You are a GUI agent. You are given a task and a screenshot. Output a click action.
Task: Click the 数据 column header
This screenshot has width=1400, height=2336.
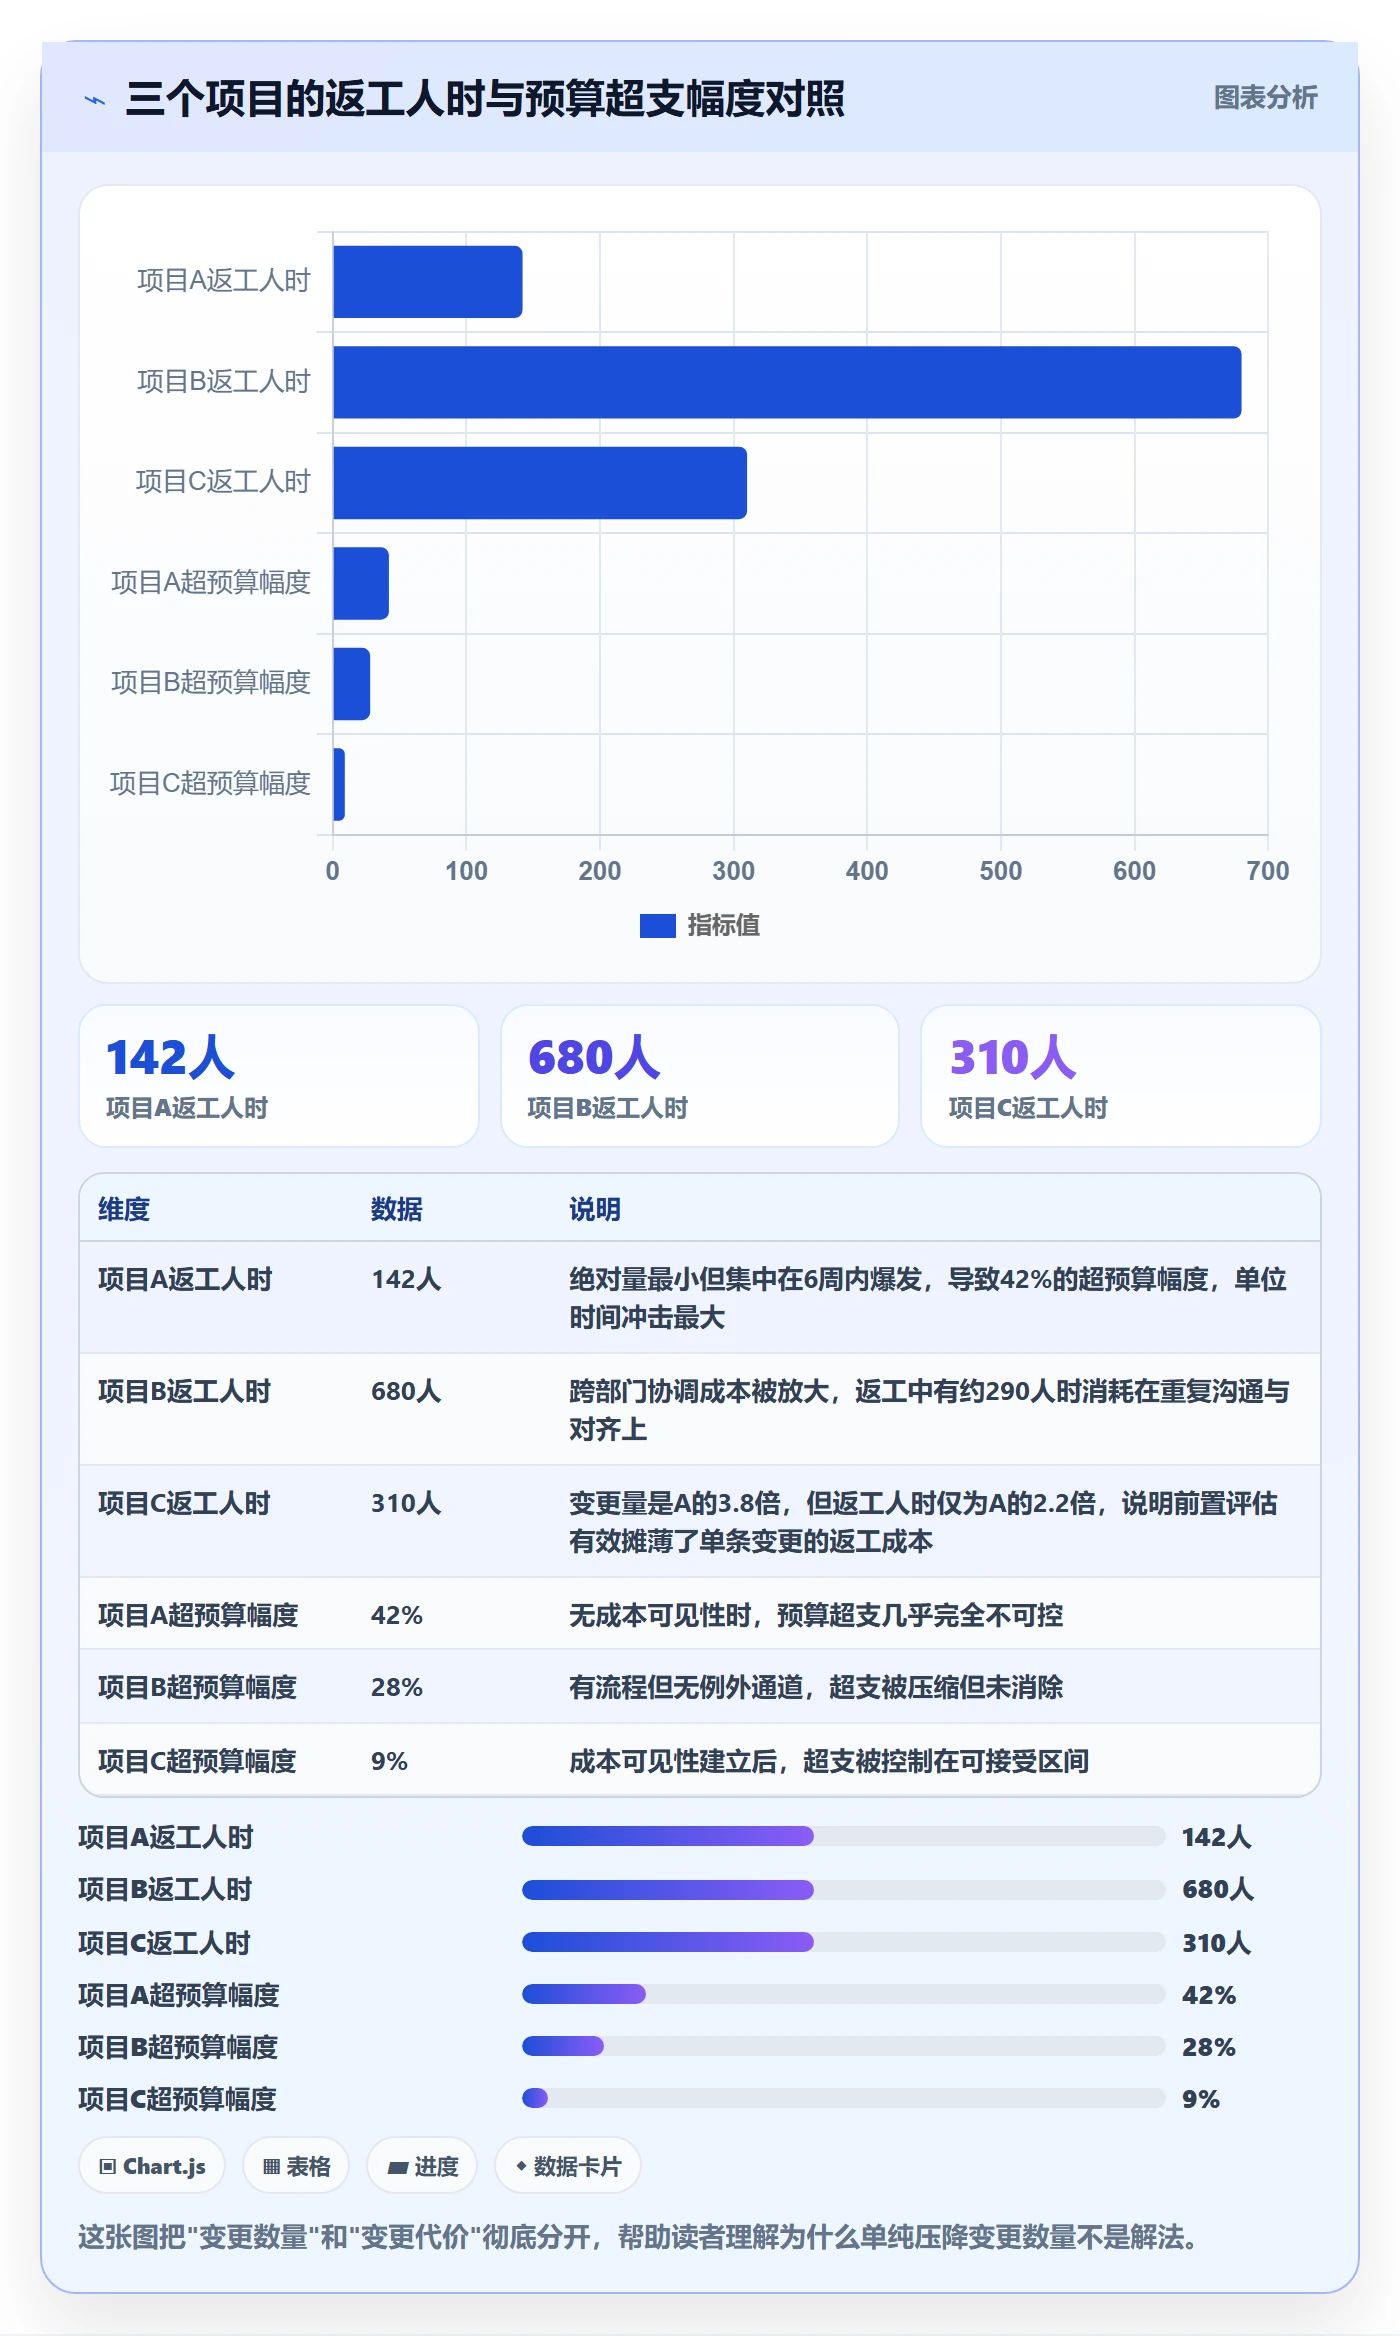tap(397, 1209)
